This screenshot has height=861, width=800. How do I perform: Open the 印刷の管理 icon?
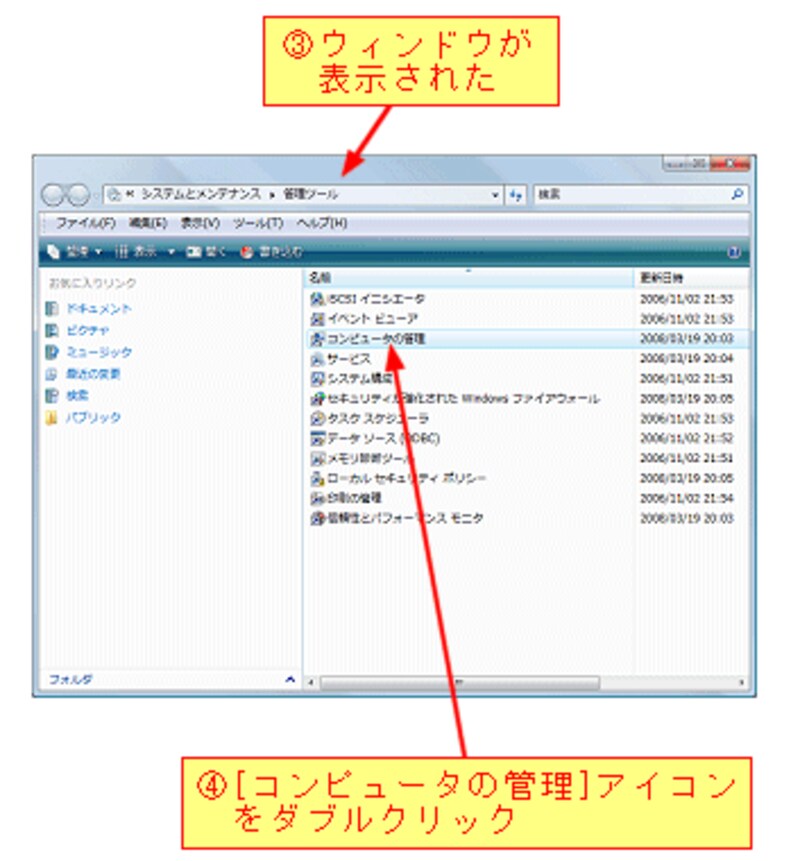click(x=317, y=499)
